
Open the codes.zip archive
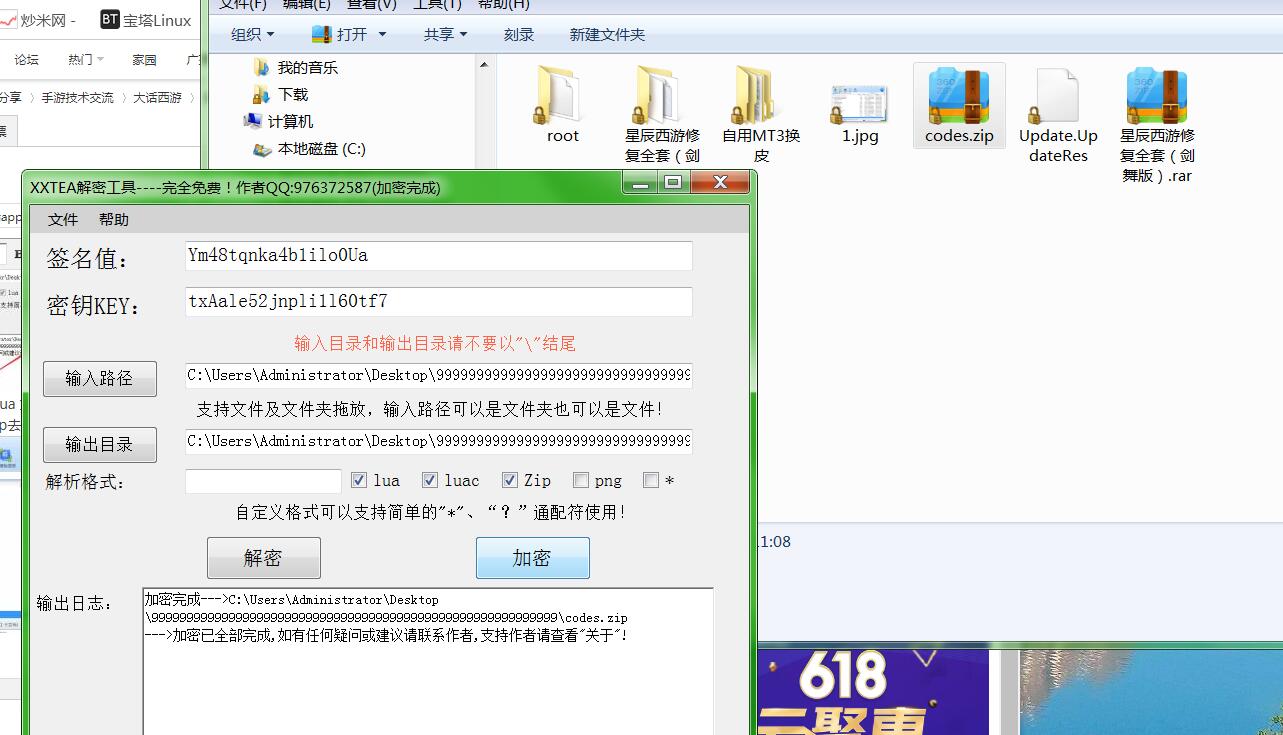958,105
